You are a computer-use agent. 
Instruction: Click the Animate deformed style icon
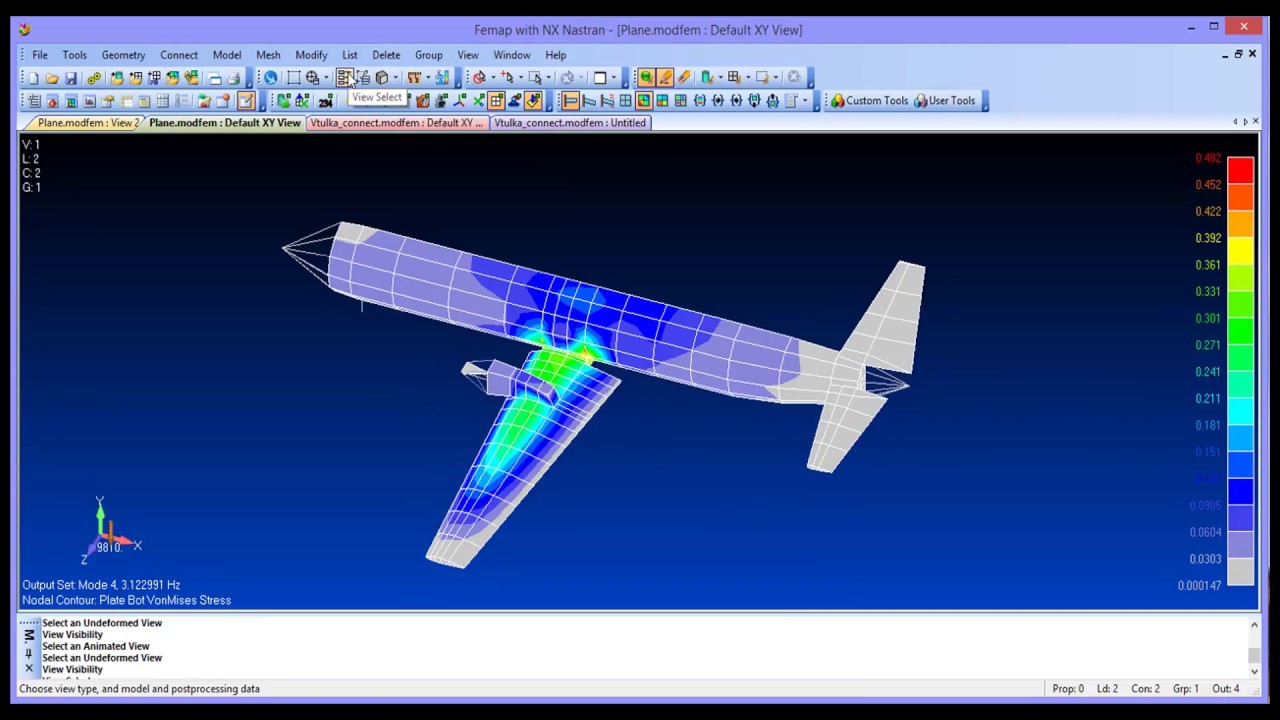[x=606, y=101]
